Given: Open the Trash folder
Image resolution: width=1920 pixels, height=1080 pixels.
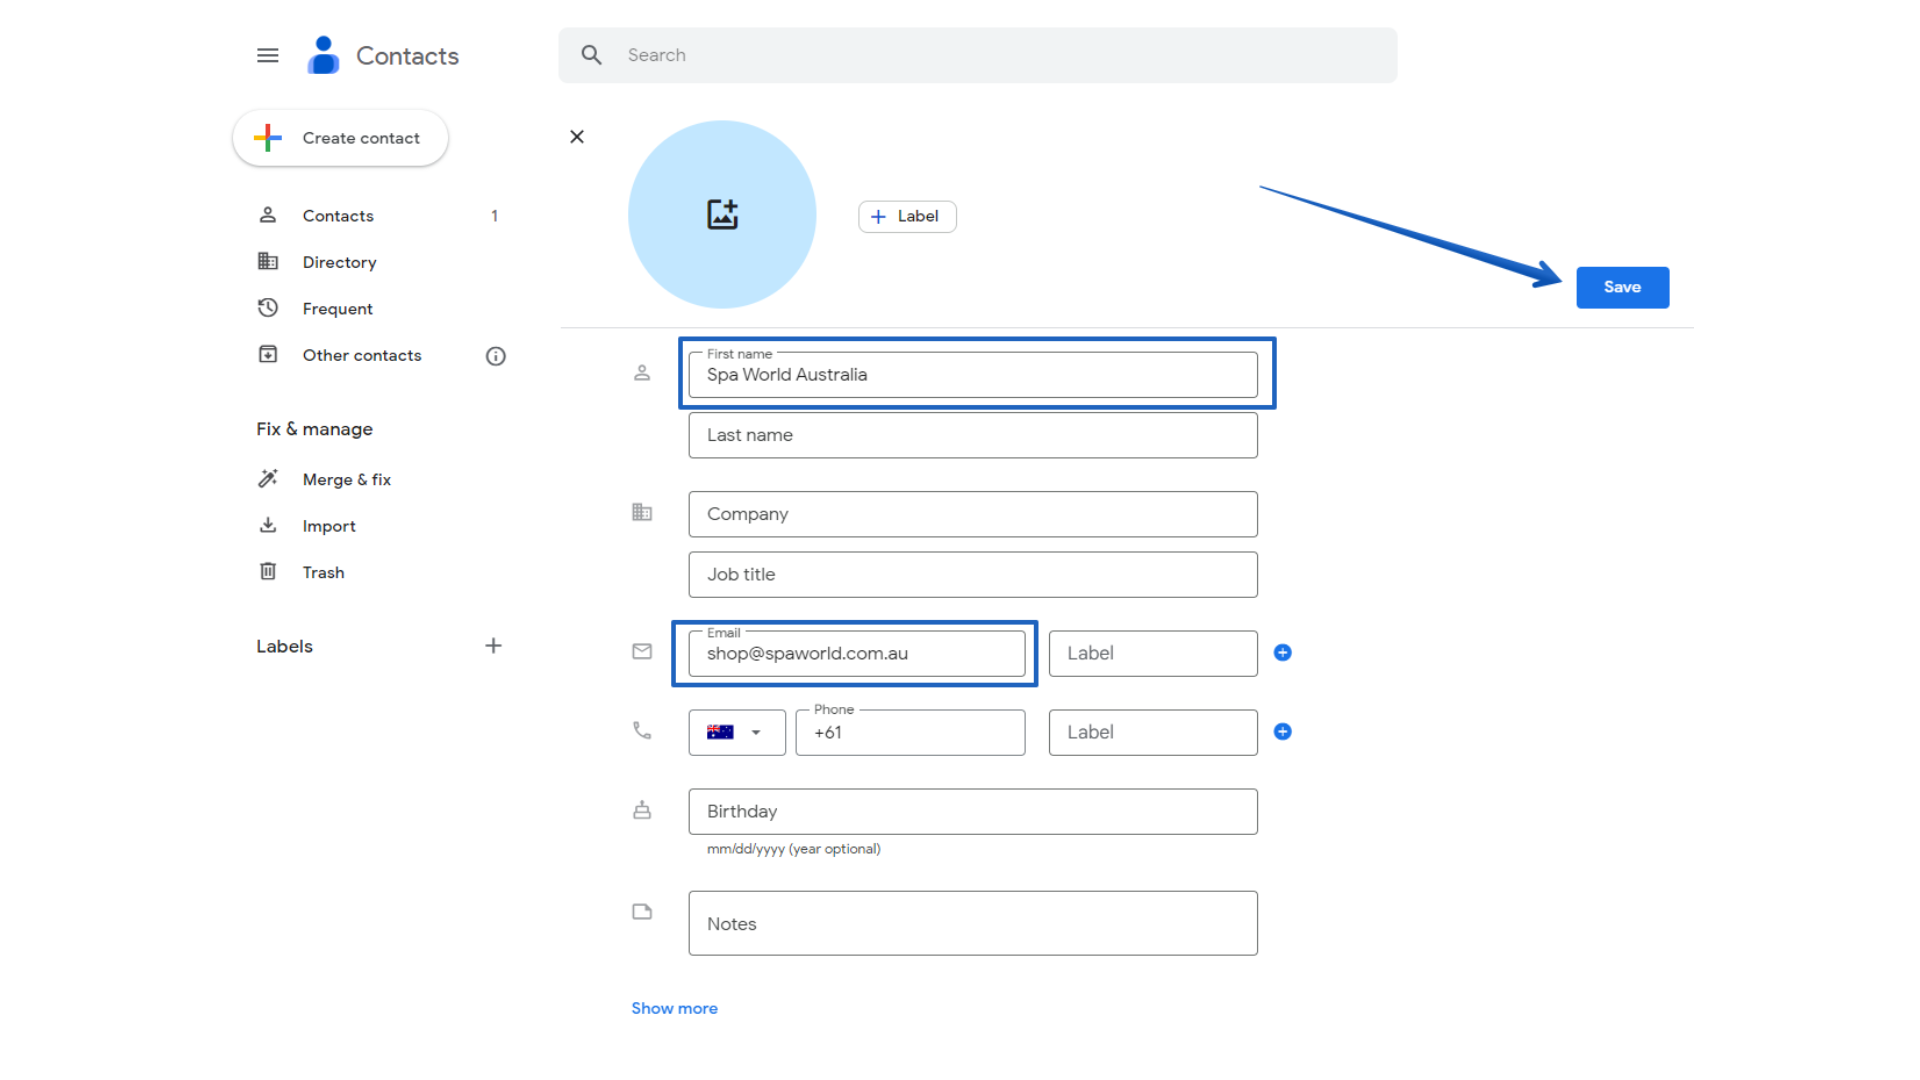Looking at the screenshot, I should point(323,572).
